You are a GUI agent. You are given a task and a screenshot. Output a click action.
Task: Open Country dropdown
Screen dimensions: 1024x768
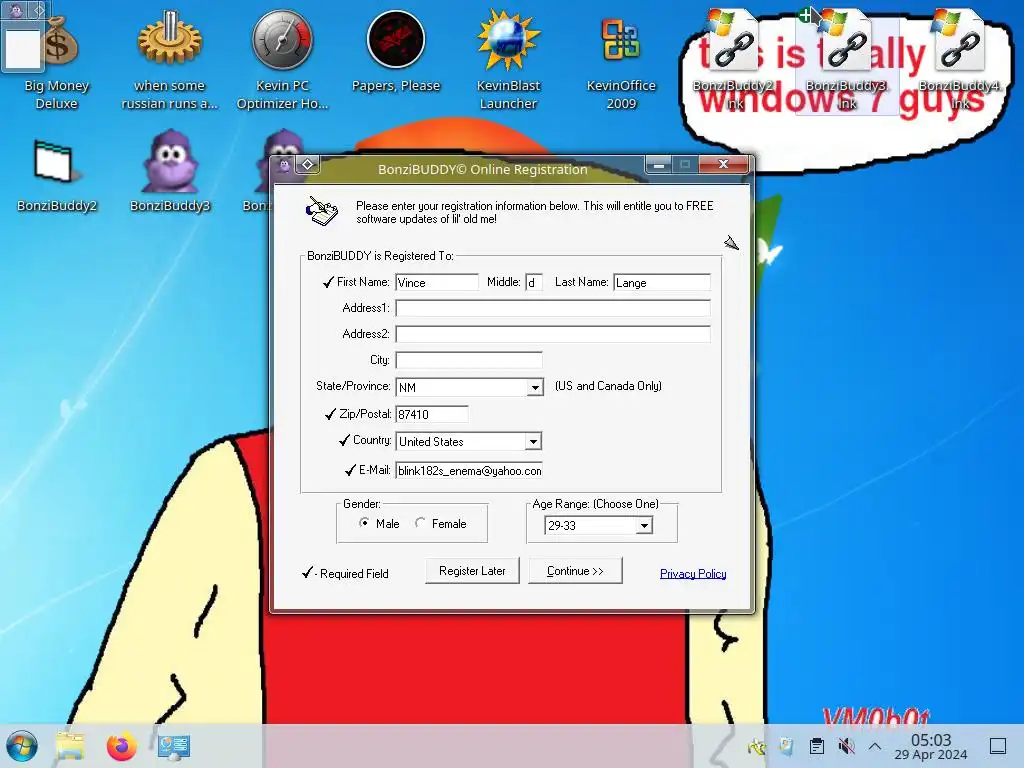click(x=533, y=441)
